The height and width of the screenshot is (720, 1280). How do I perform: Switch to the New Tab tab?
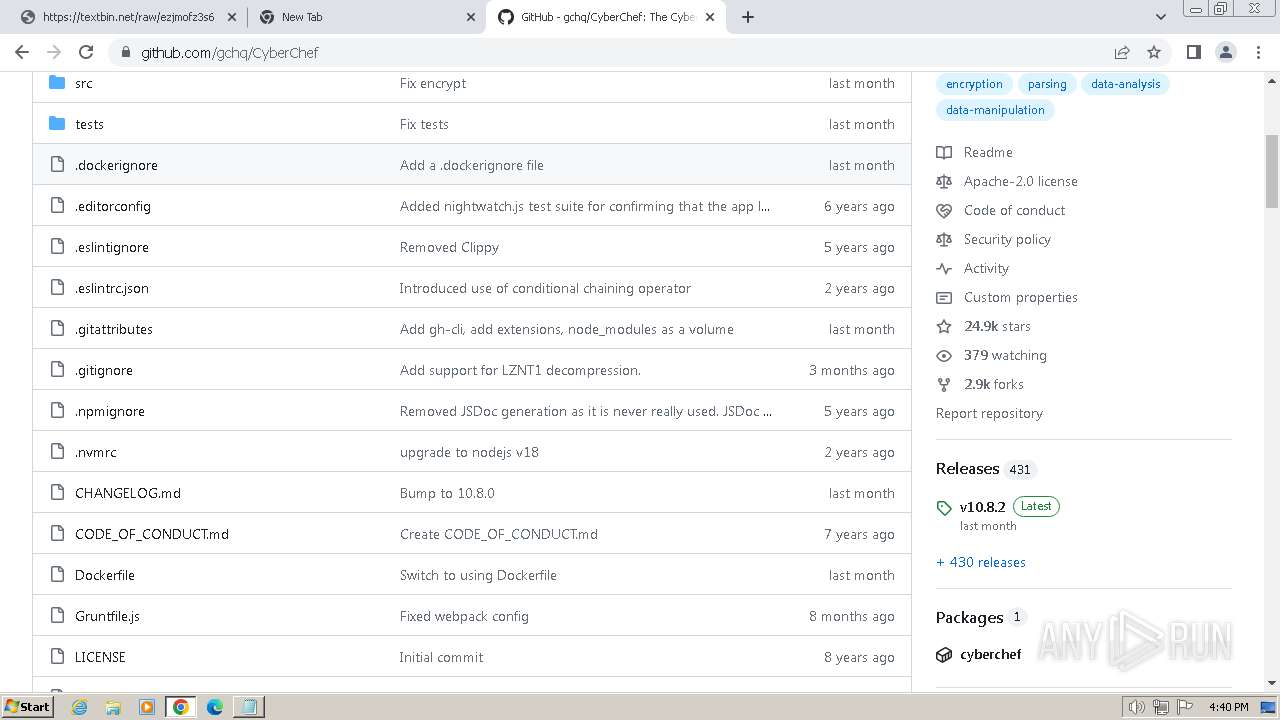[x=366, y=17]
